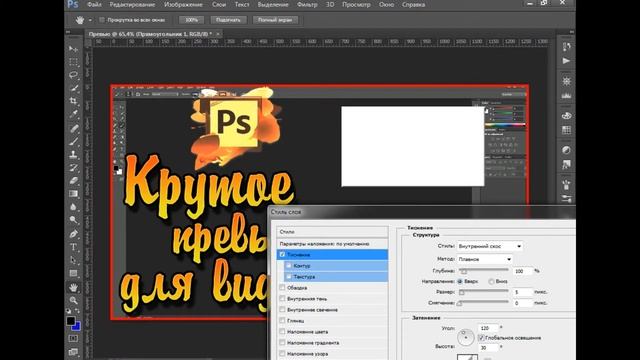Select the Rectangular Marquee tool
Screen dimensions: 640x360
tap(73, 62)
